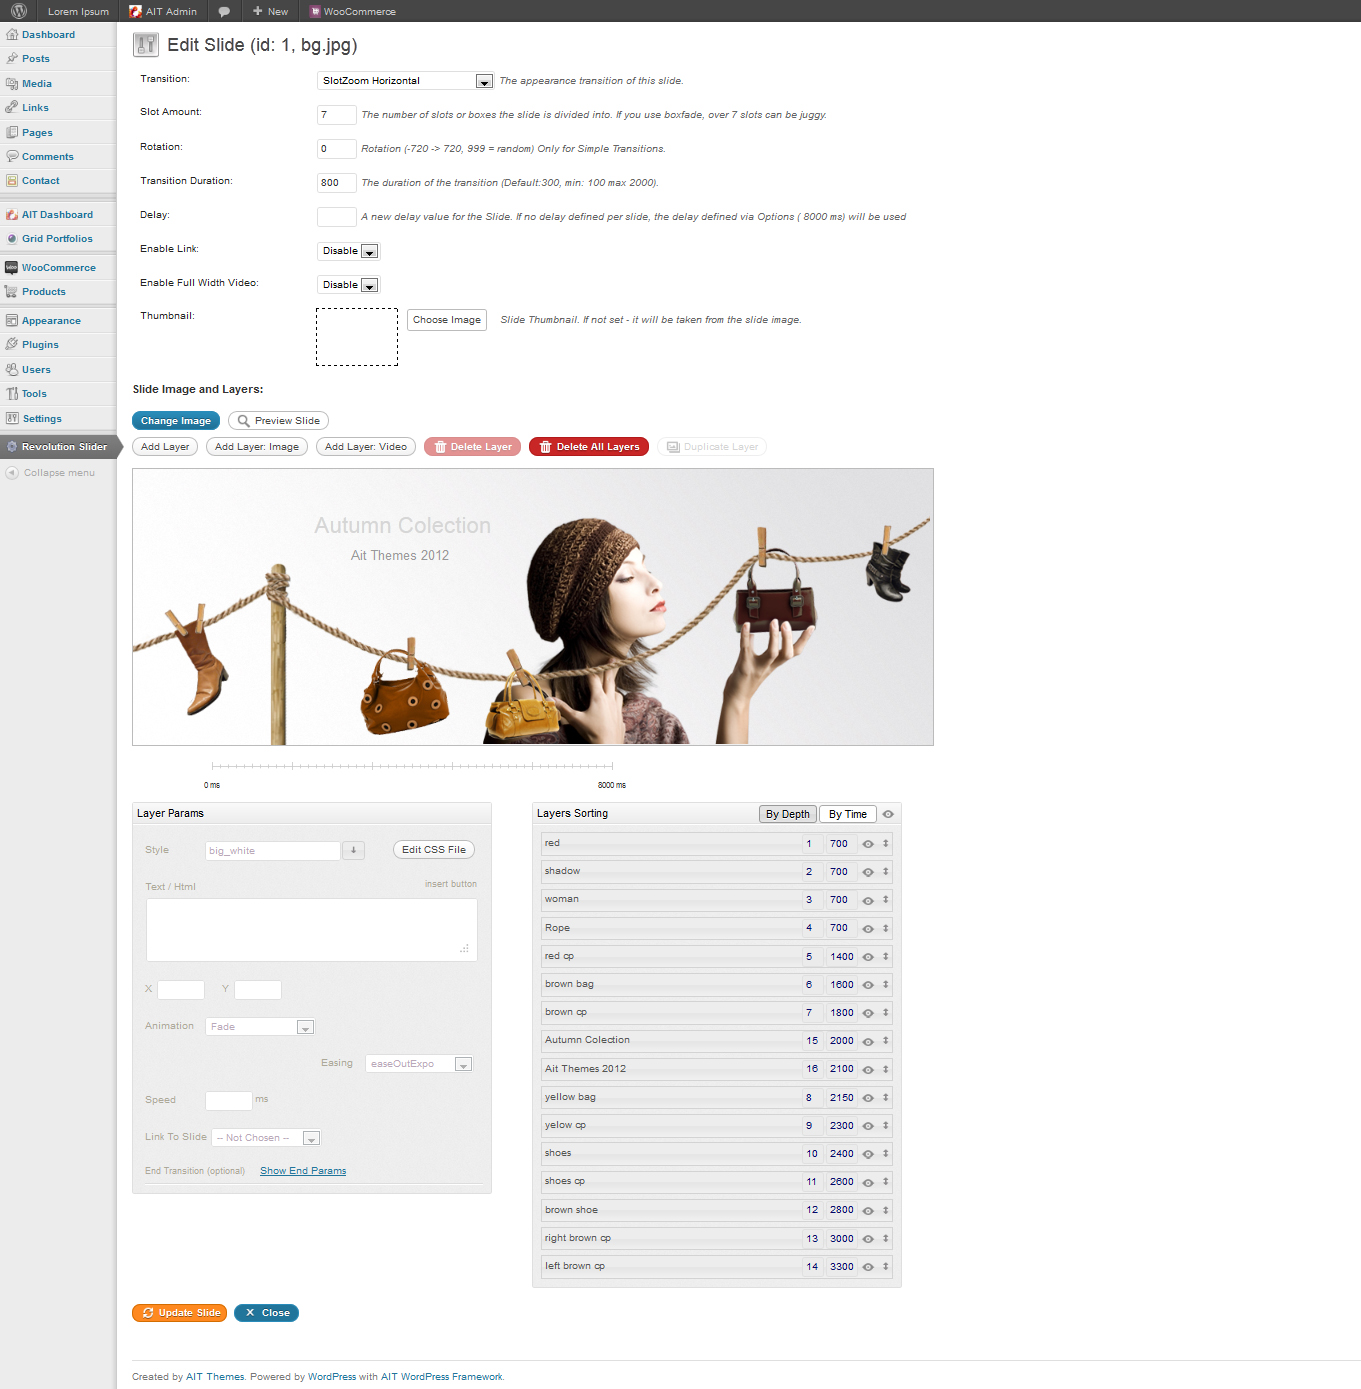Expand the Enable Link dropdown

pos(369,251)
